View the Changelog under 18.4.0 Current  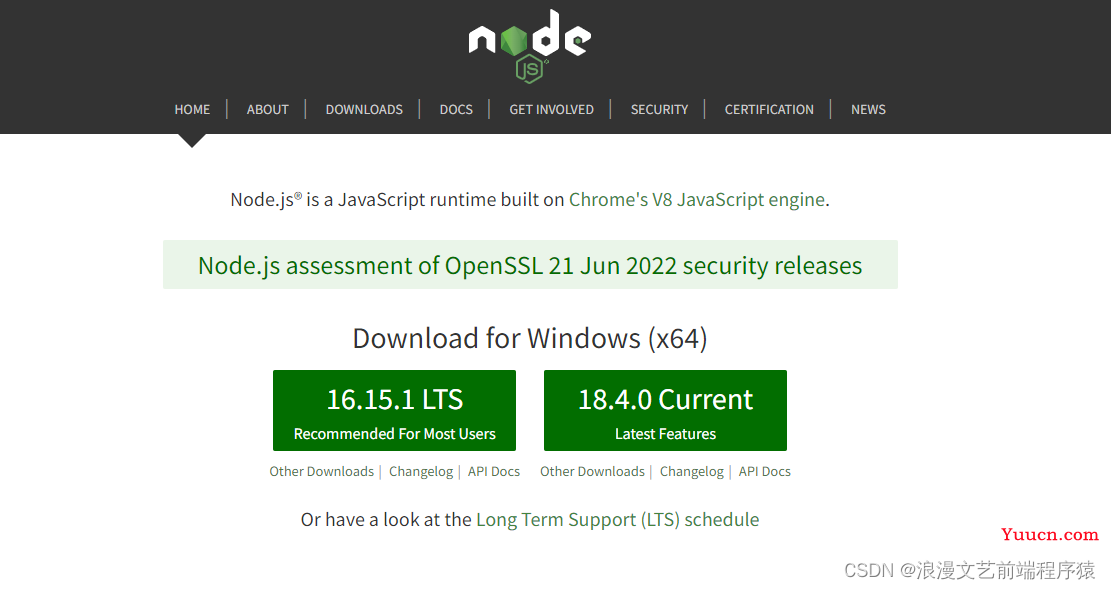coord(692,472)
